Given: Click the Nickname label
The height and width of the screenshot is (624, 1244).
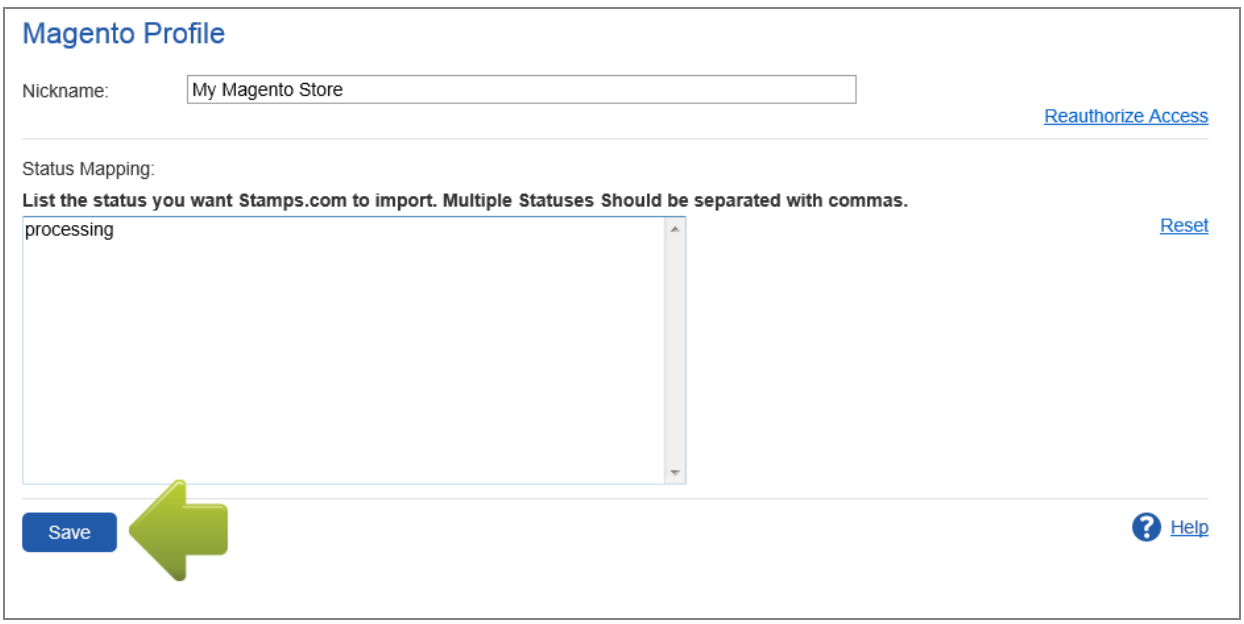Looking at the screenshot, I should click(65, 91).
